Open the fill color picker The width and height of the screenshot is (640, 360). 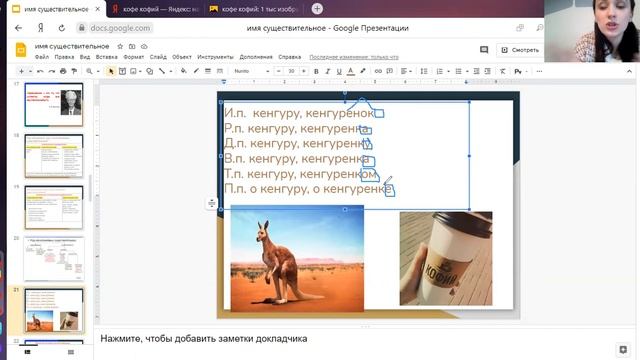(184, 71)
